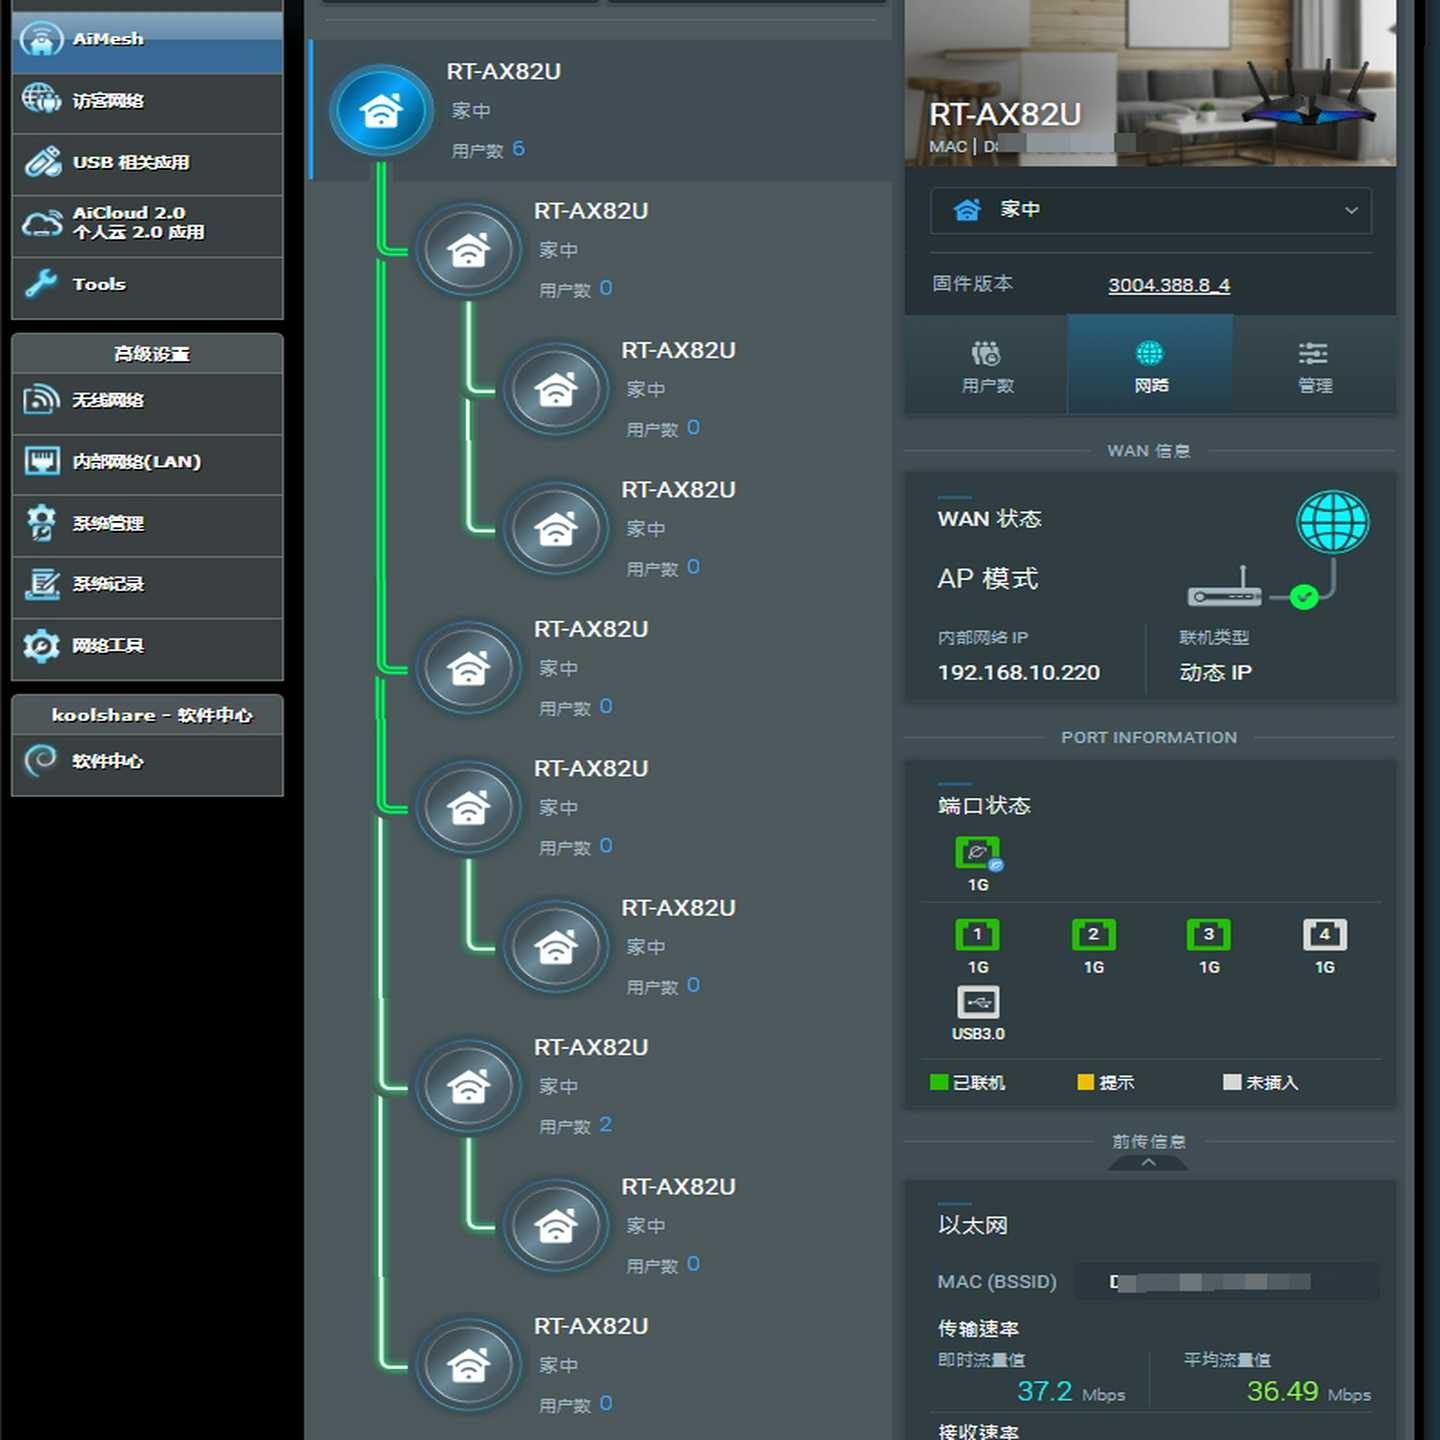Viewport: 1440px width, 1440px height.
Task: Select LAN port 4 status indicator
Action: tap(1324, 934)
